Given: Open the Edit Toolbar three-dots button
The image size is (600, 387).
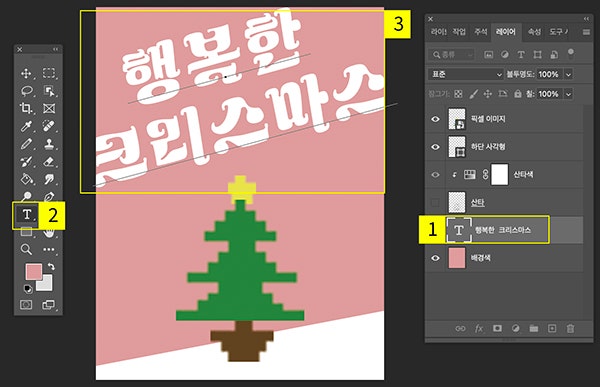Looking at the screenshot, I should pyautogui.click(x=49, y=250).
